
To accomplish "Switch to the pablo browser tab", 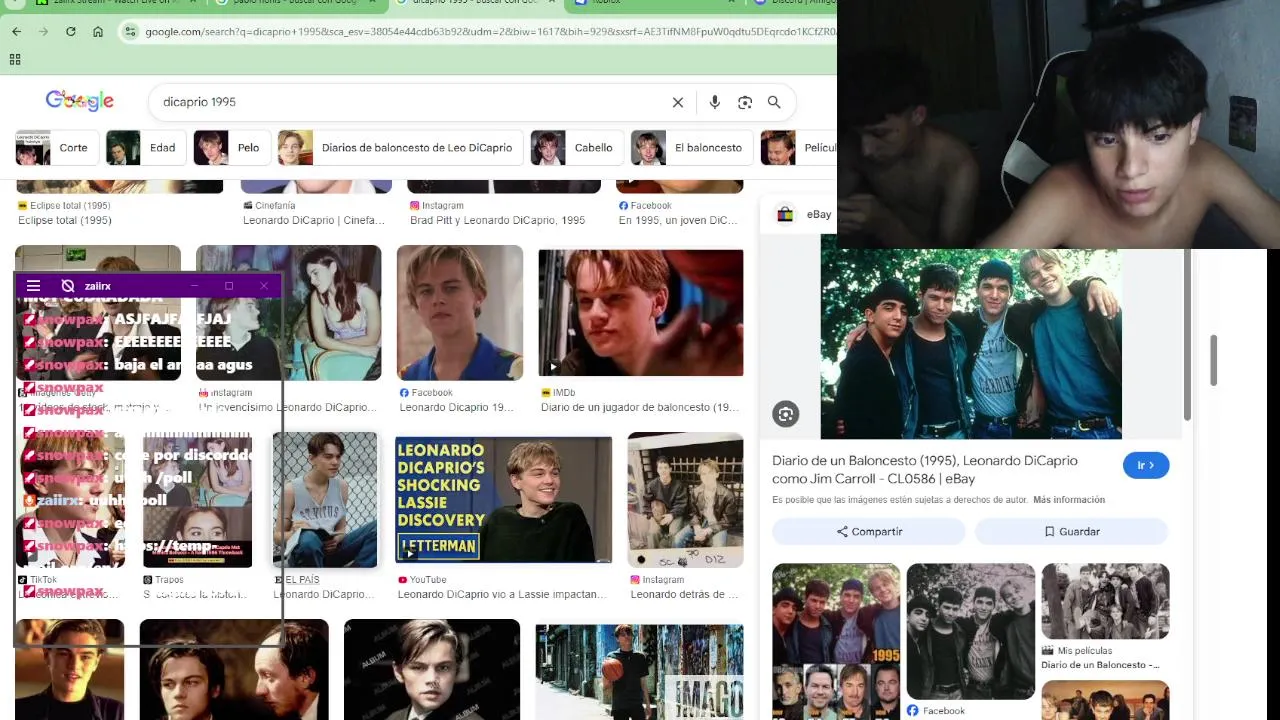I will [x=296, y=3].
